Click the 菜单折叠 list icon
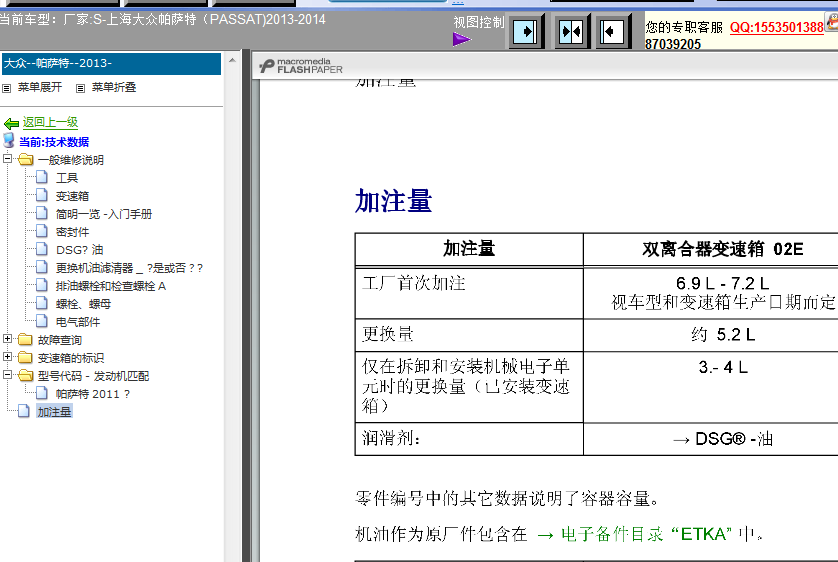 pyautogui.click(x=80, y=88)
